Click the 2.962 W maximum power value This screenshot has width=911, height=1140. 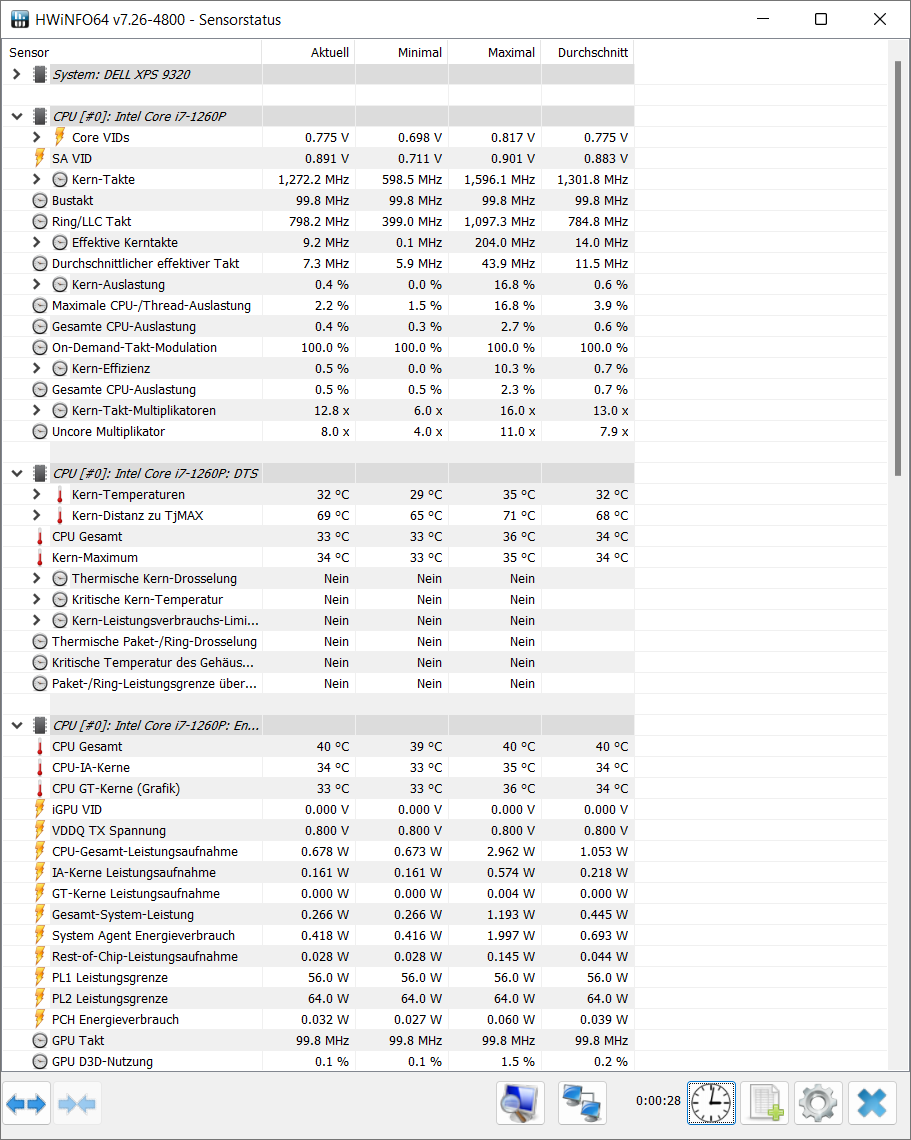(x=511, y=851)
